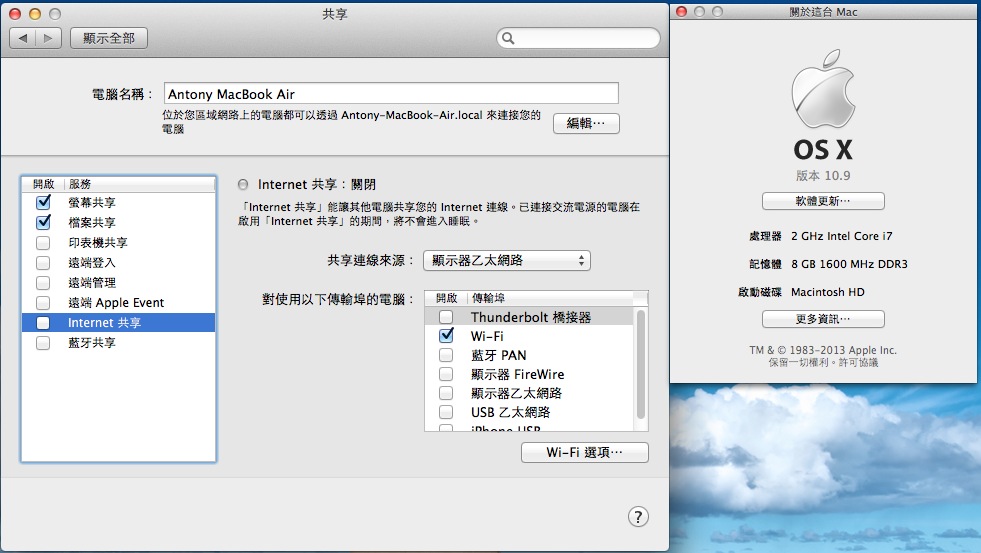The width and height of the screenshot is (981, 553).
Task: Select 印表機共享 row in services list
Action: pyautogui.click(x=119, y=243)
